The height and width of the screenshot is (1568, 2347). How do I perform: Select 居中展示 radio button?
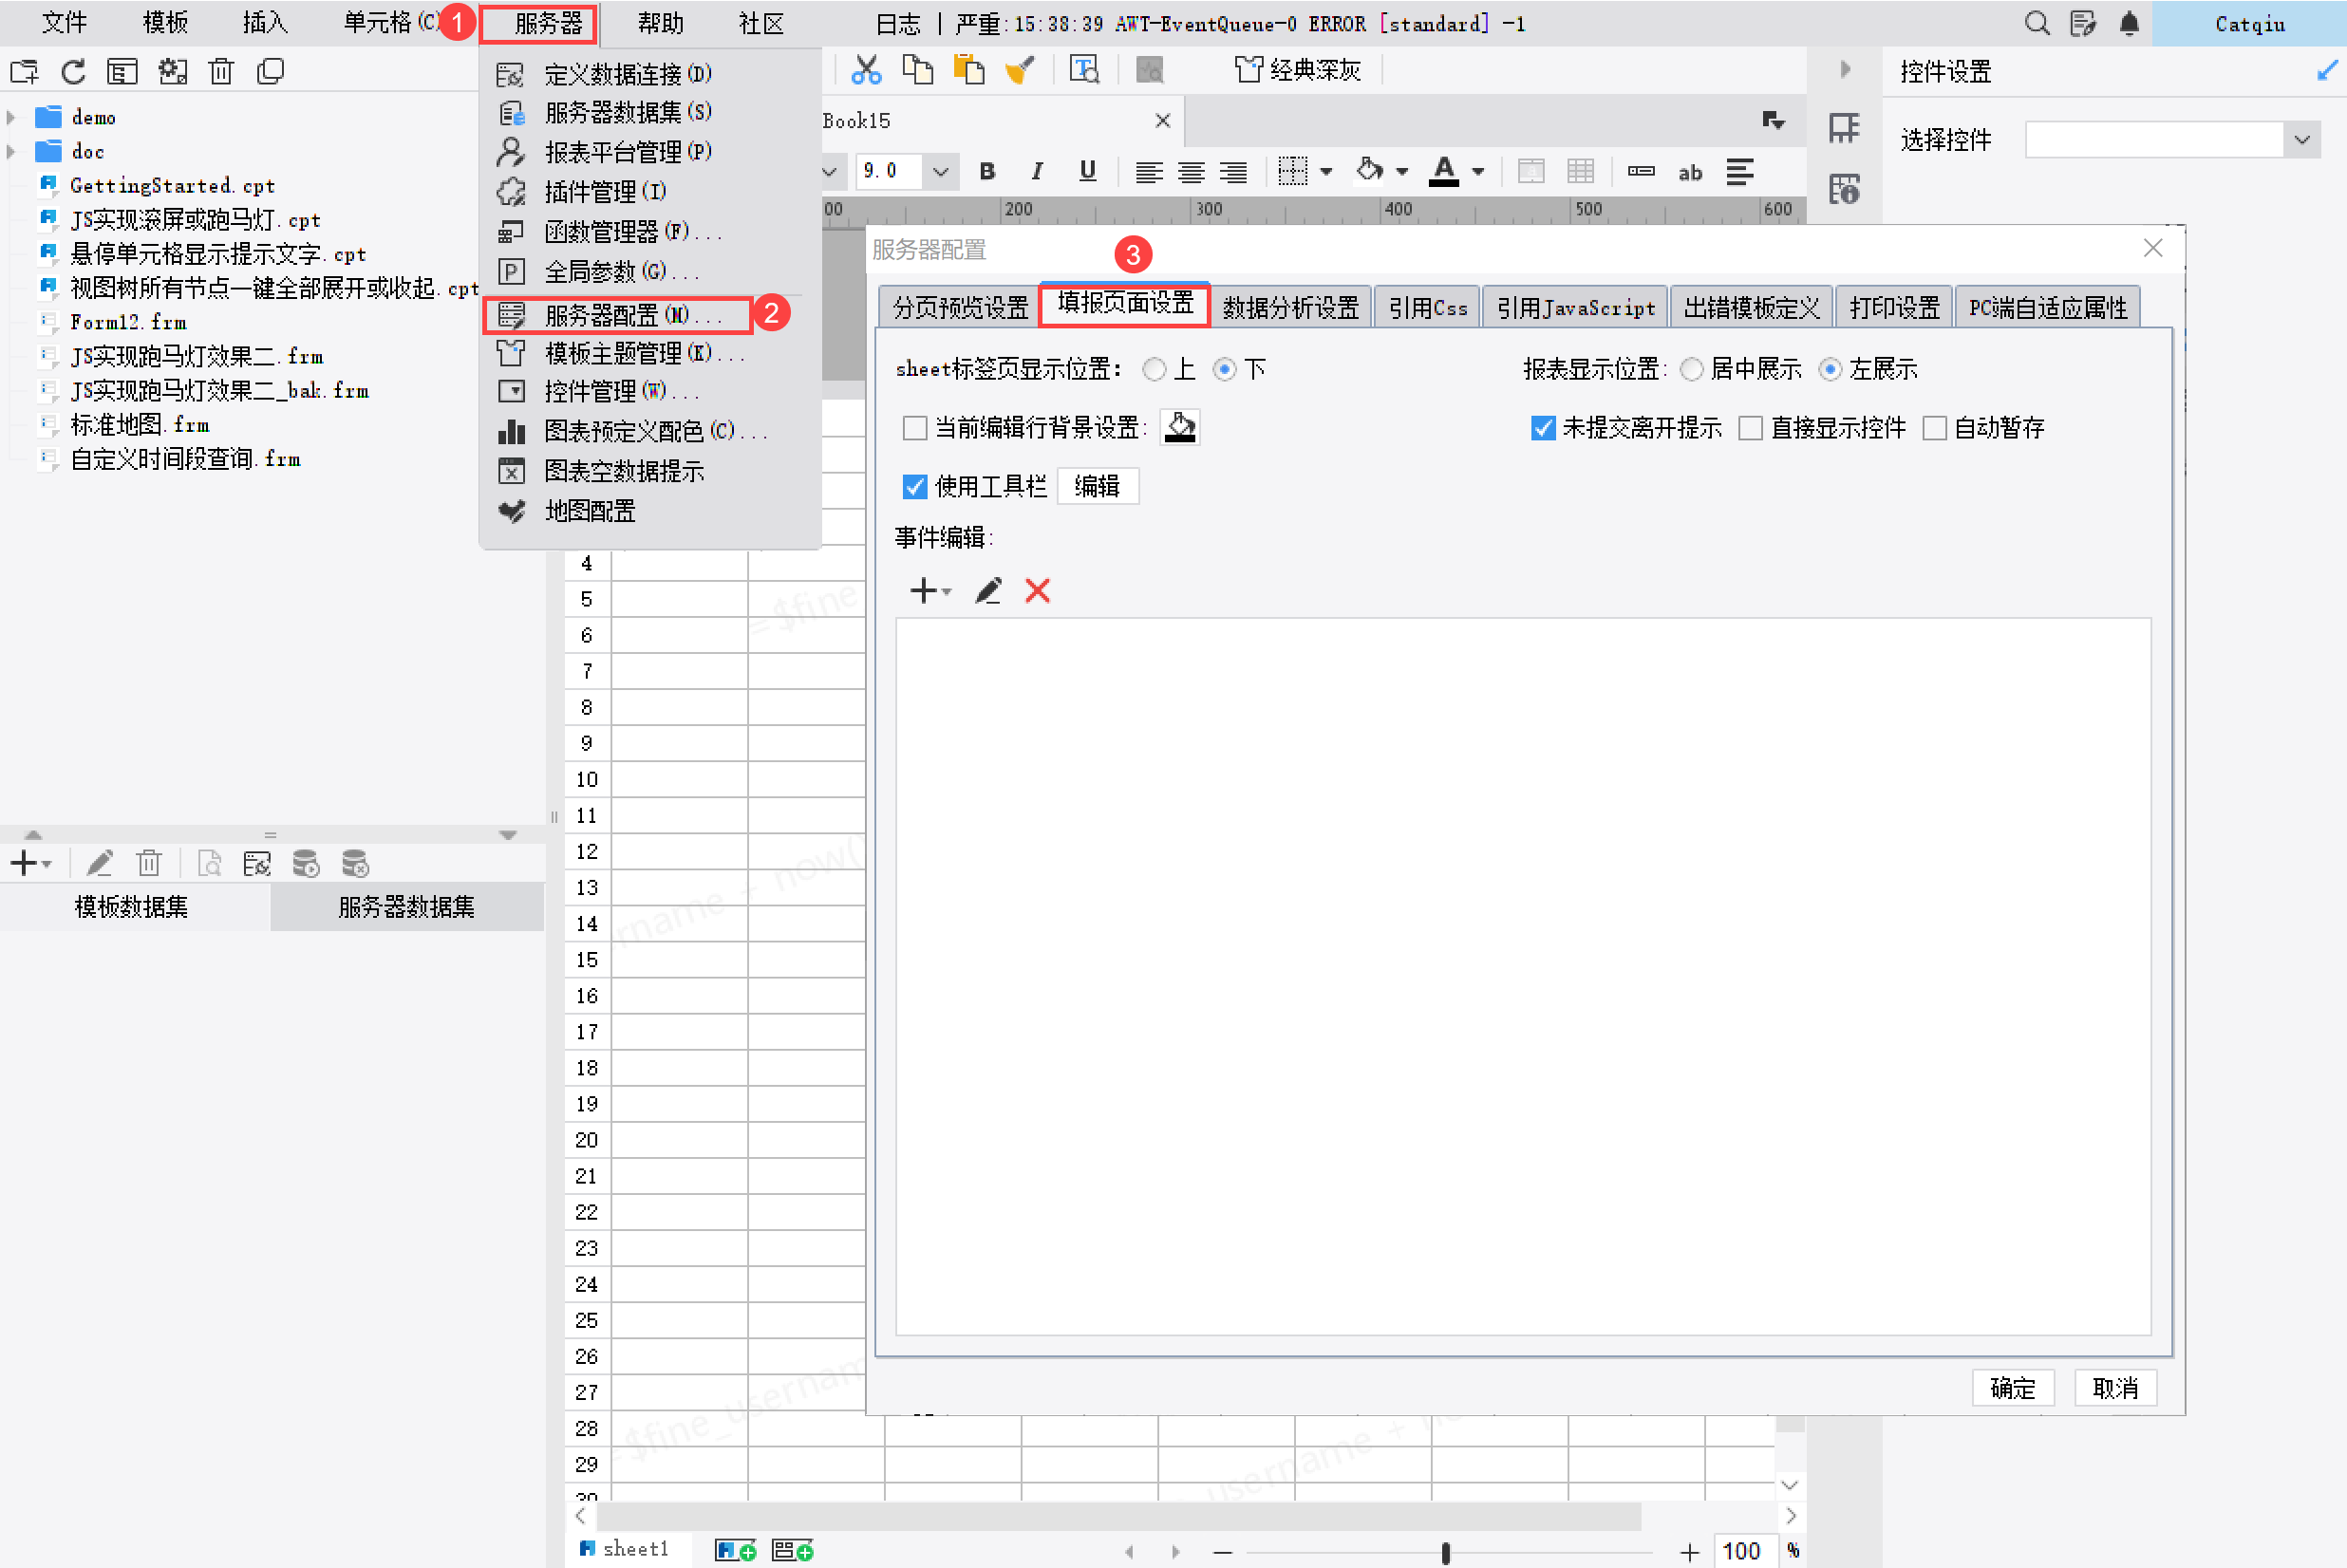(1691, 370)
